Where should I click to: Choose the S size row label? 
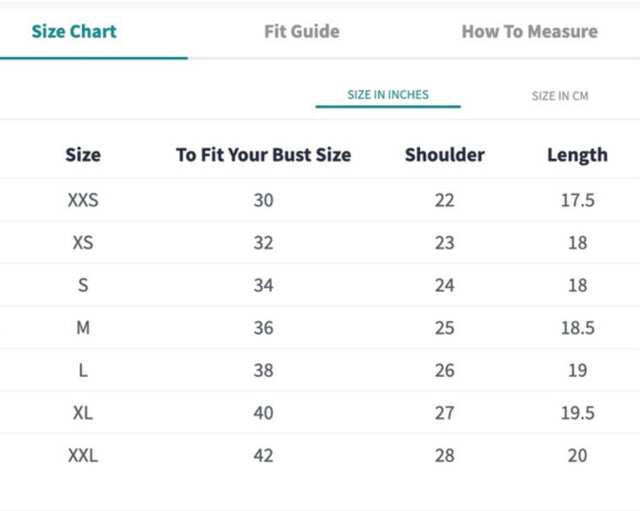tap(83, 285)
